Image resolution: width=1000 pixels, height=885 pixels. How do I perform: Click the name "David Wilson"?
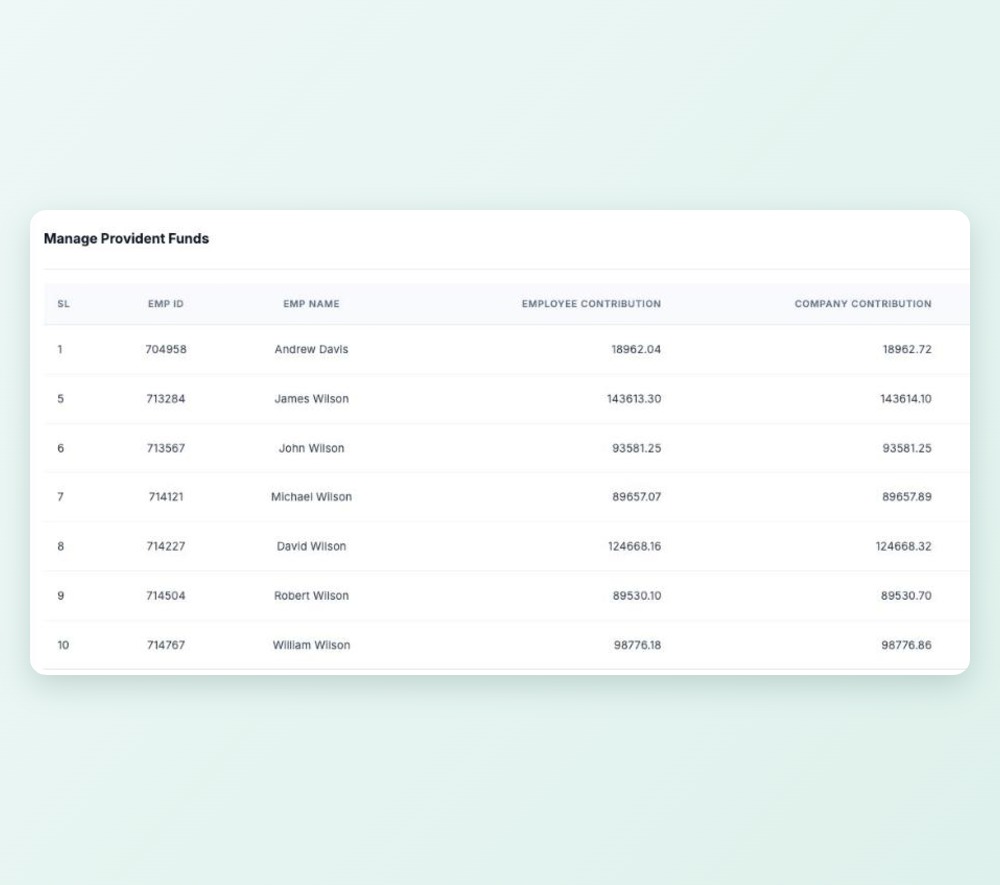(311, 546)
